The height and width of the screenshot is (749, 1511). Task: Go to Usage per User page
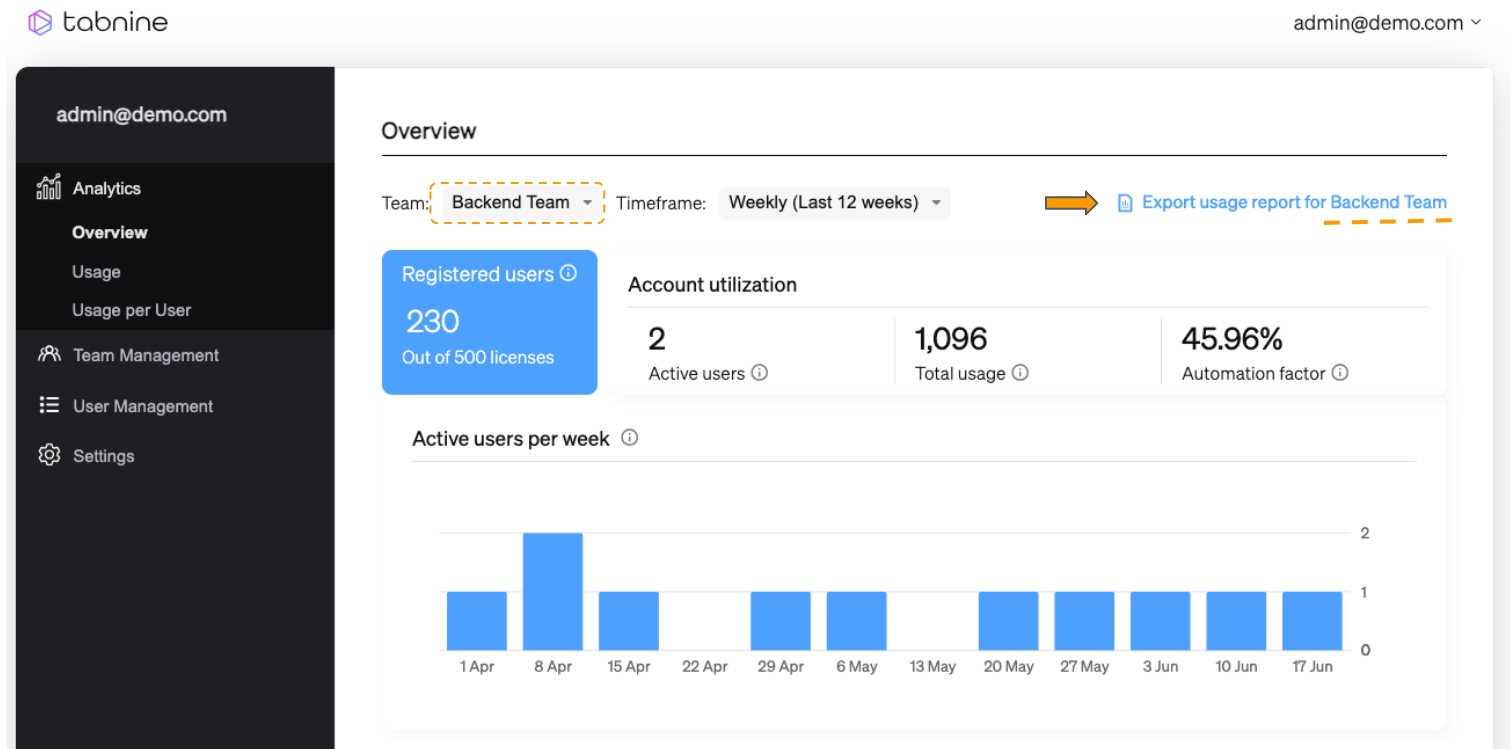click(x=131, y=310)
